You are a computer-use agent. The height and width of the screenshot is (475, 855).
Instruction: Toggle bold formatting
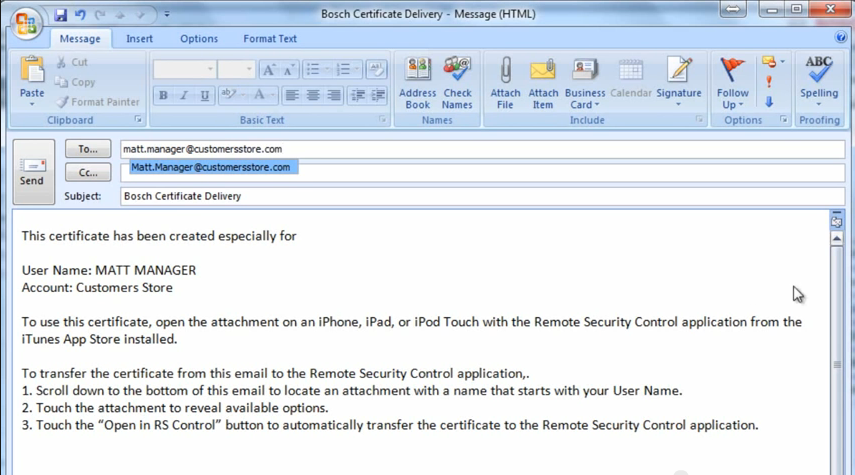(x=163, y=95)
